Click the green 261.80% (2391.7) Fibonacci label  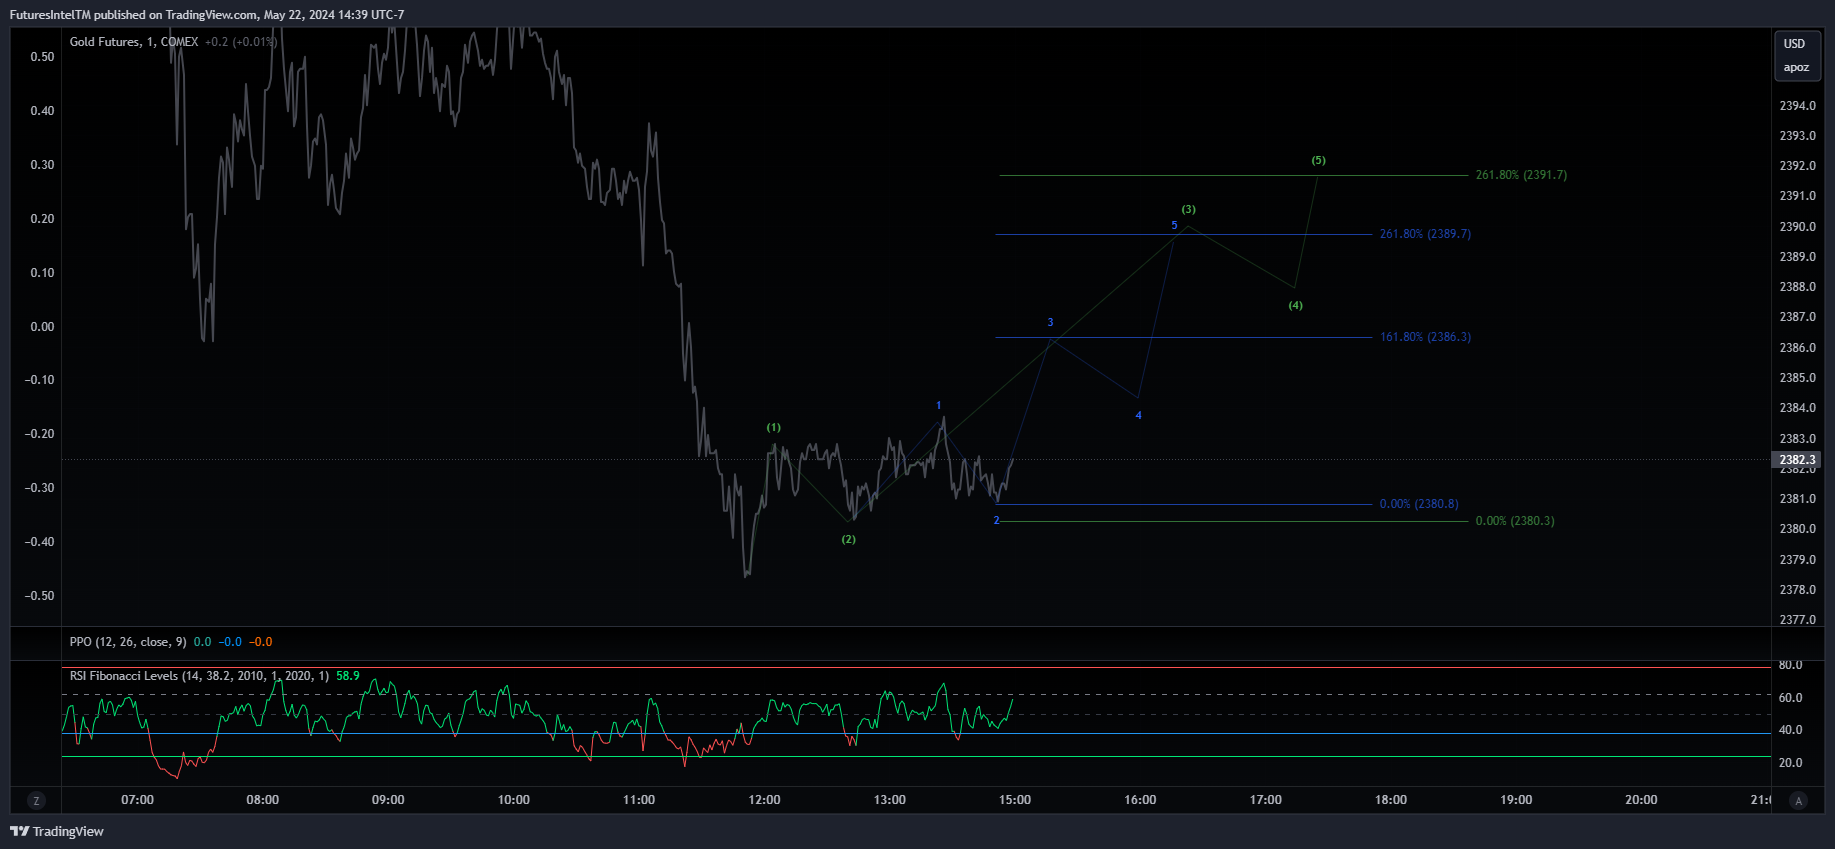click(x=1521, y=175)
